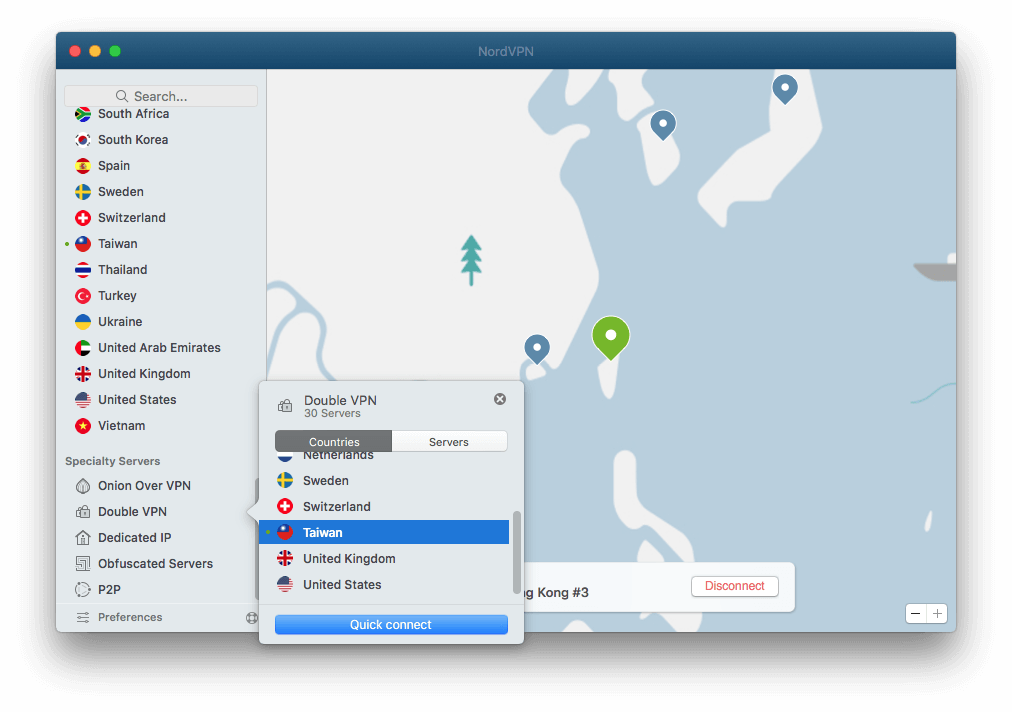Click United Kingdom flag in Double VPN popup
This screenshot has width=1012, height=712.
coord(285,558)
